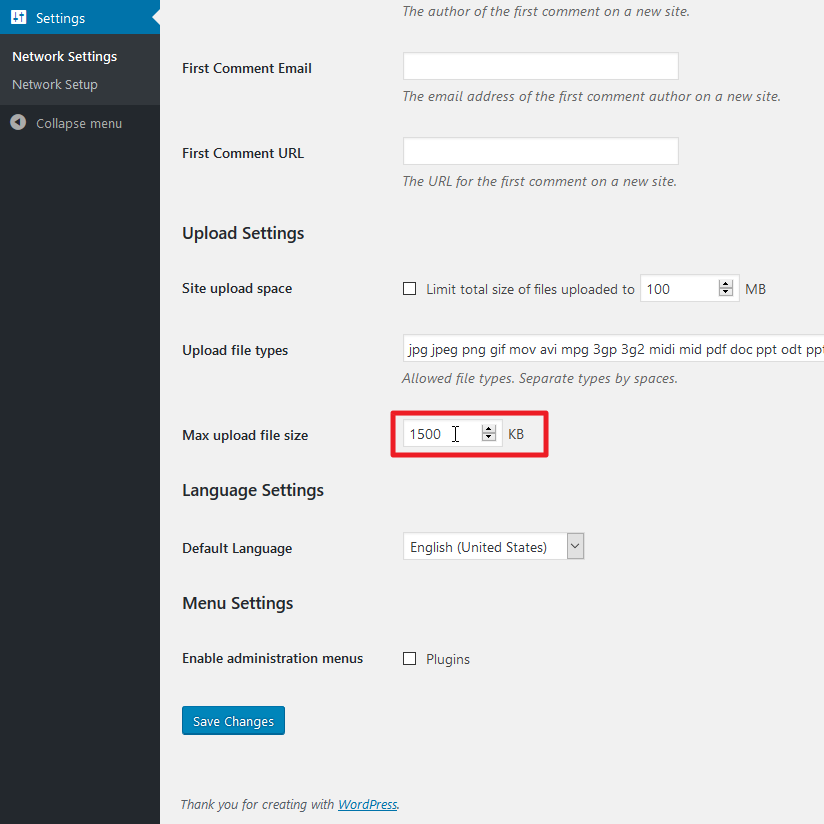Decrease Site upload space value with down arrow
The width and height of the screenshot is (824, 824).
(x=726, y=293)
